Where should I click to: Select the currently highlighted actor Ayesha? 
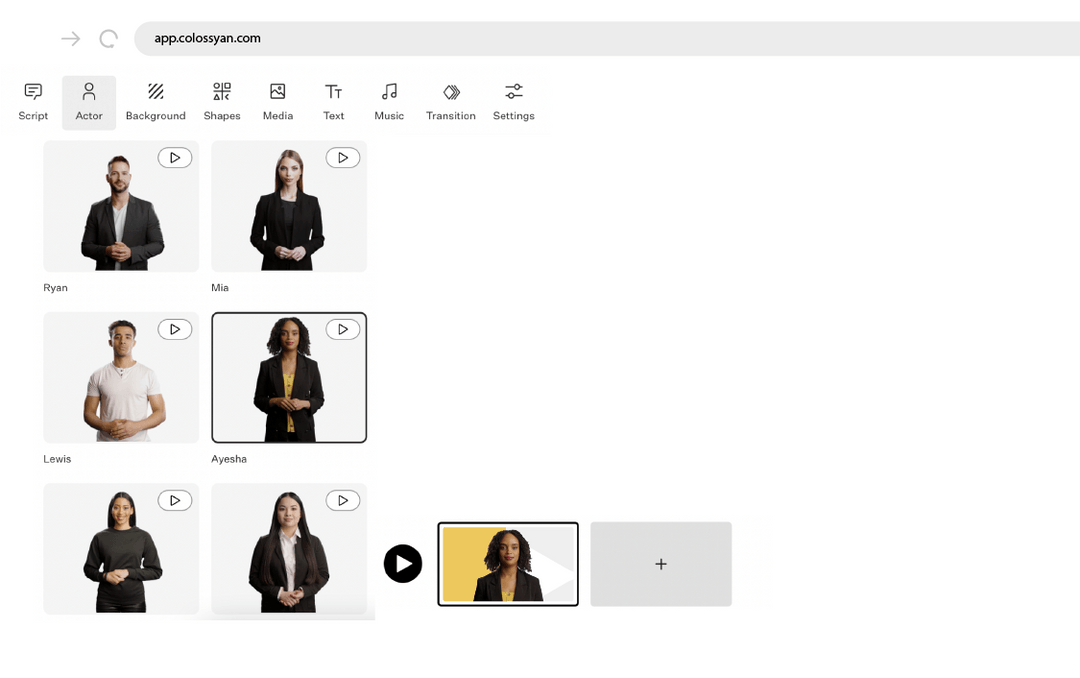289,378
